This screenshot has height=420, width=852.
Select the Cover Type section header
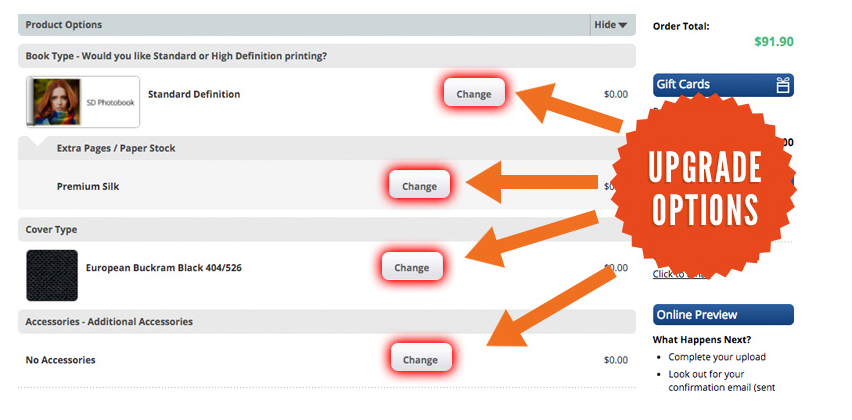(x=51, y=230)
